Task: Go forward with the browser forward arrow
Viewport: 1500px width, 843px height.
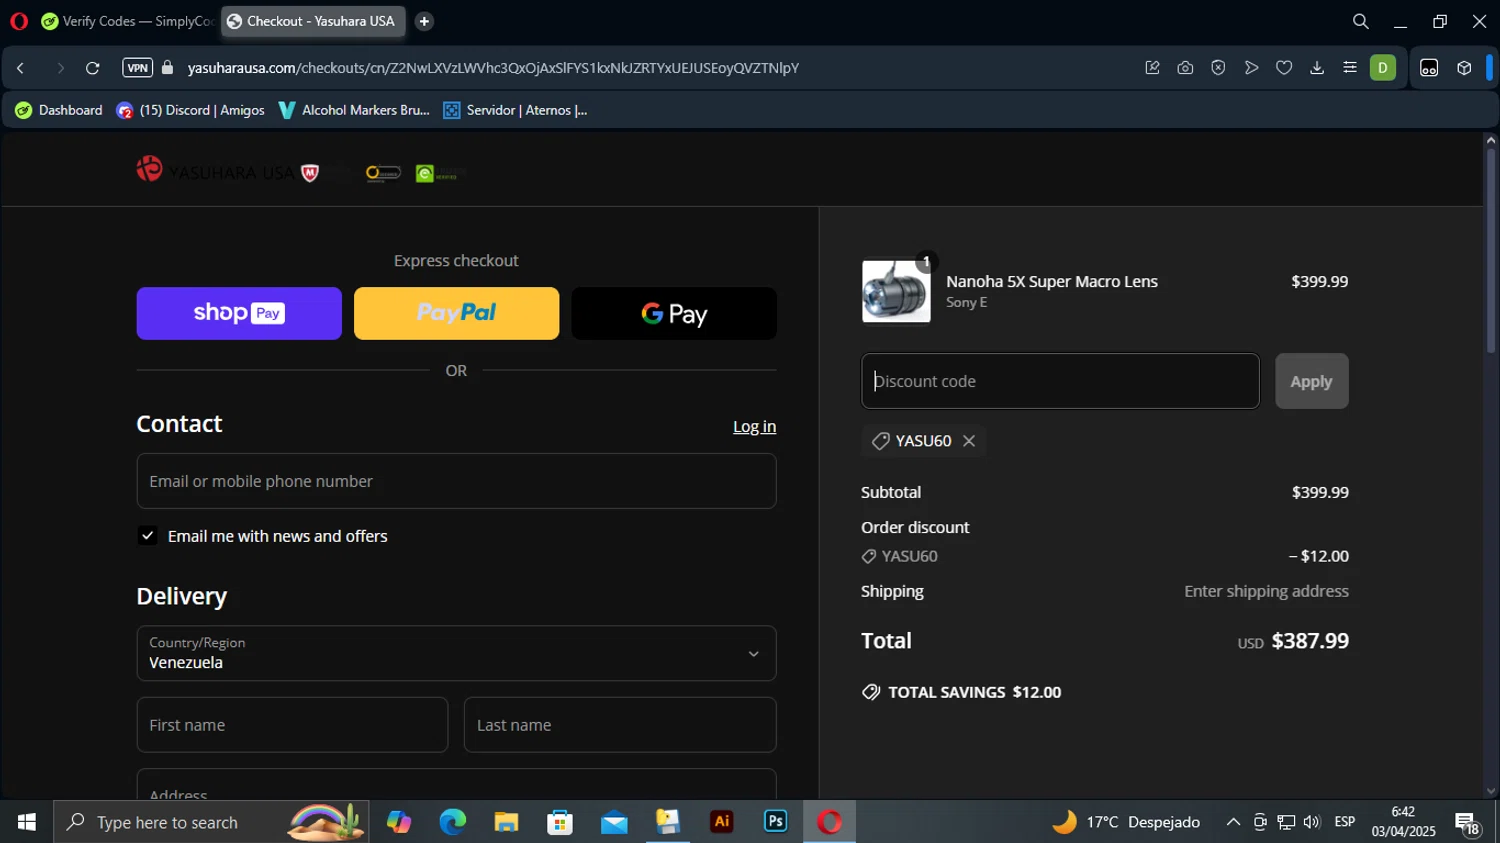Action: tap(60, 68)
